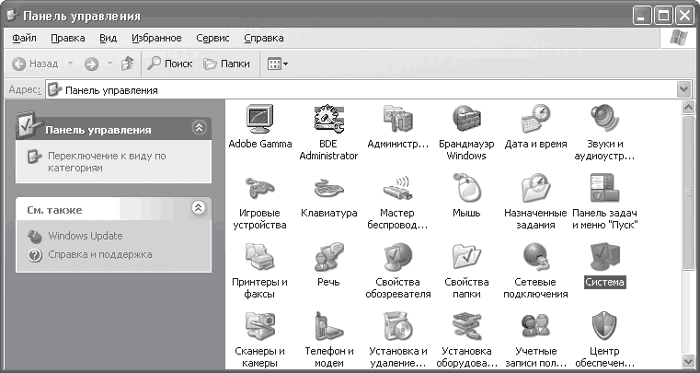The height and width of the screenshot is (373, 700).
Task: Open Установка и удаление программ icon
Action: (x=398, y=326)
